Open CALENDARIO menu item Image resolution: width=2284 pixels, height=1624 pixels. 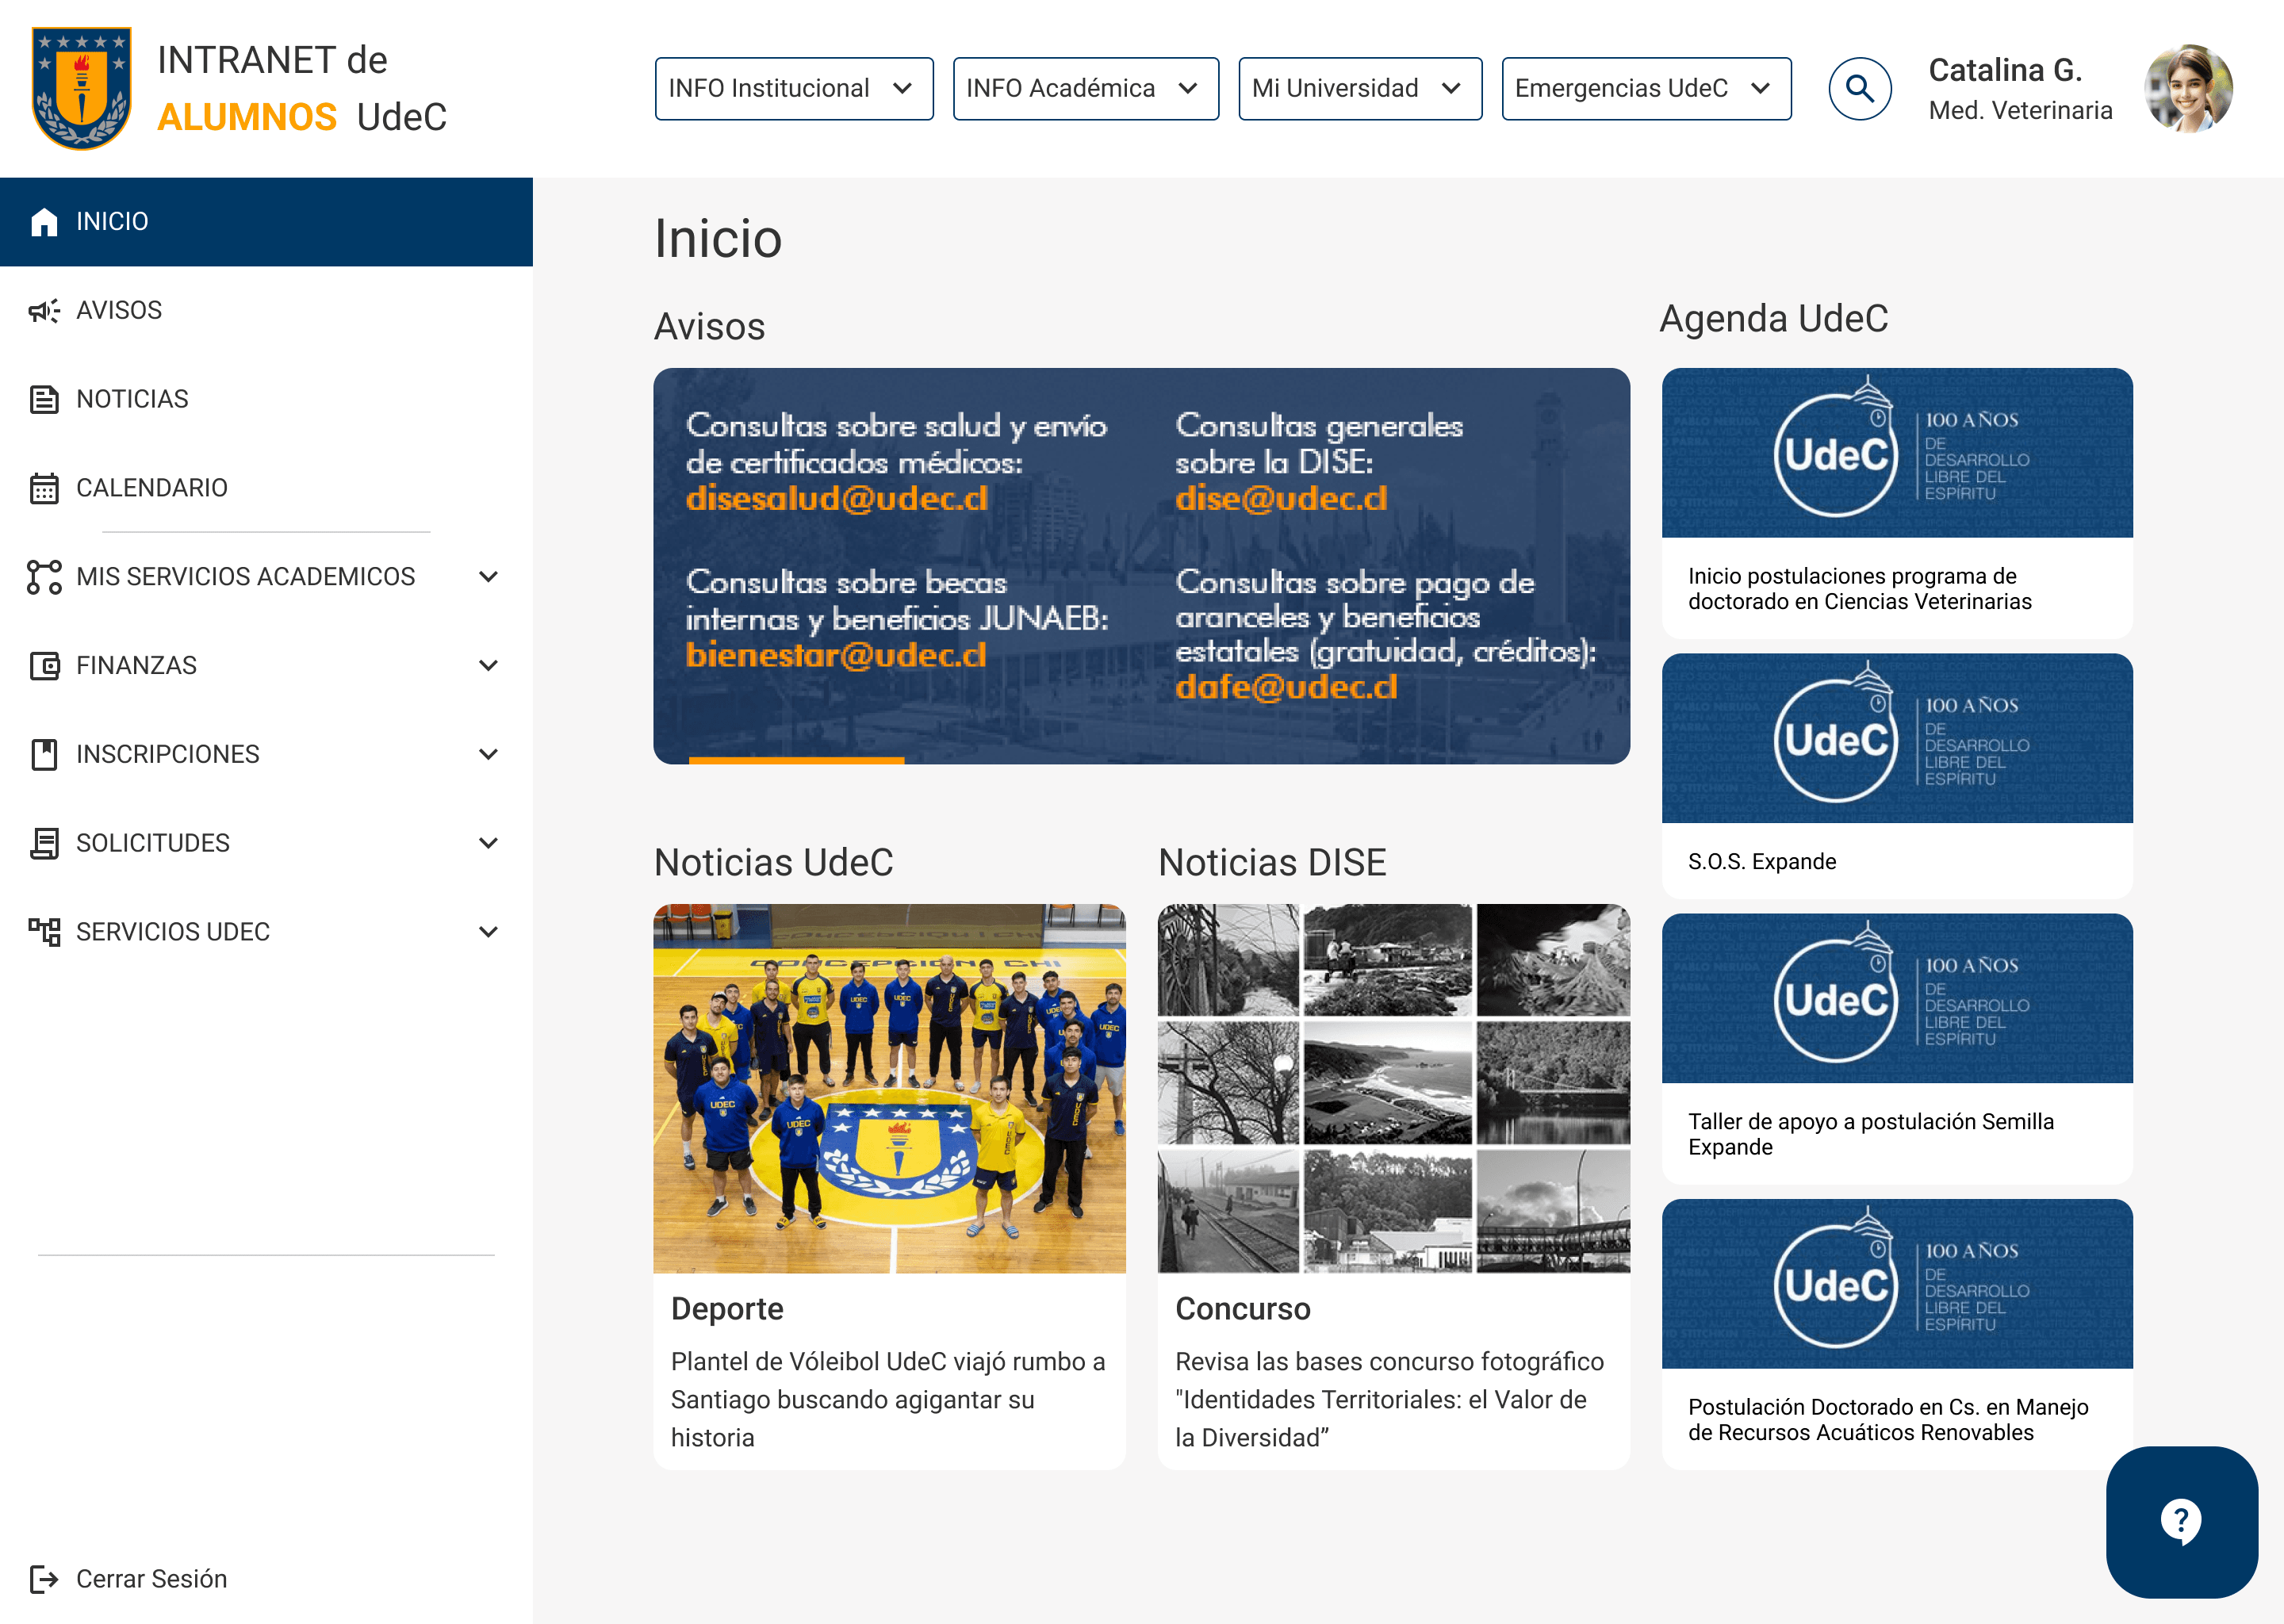266,488
